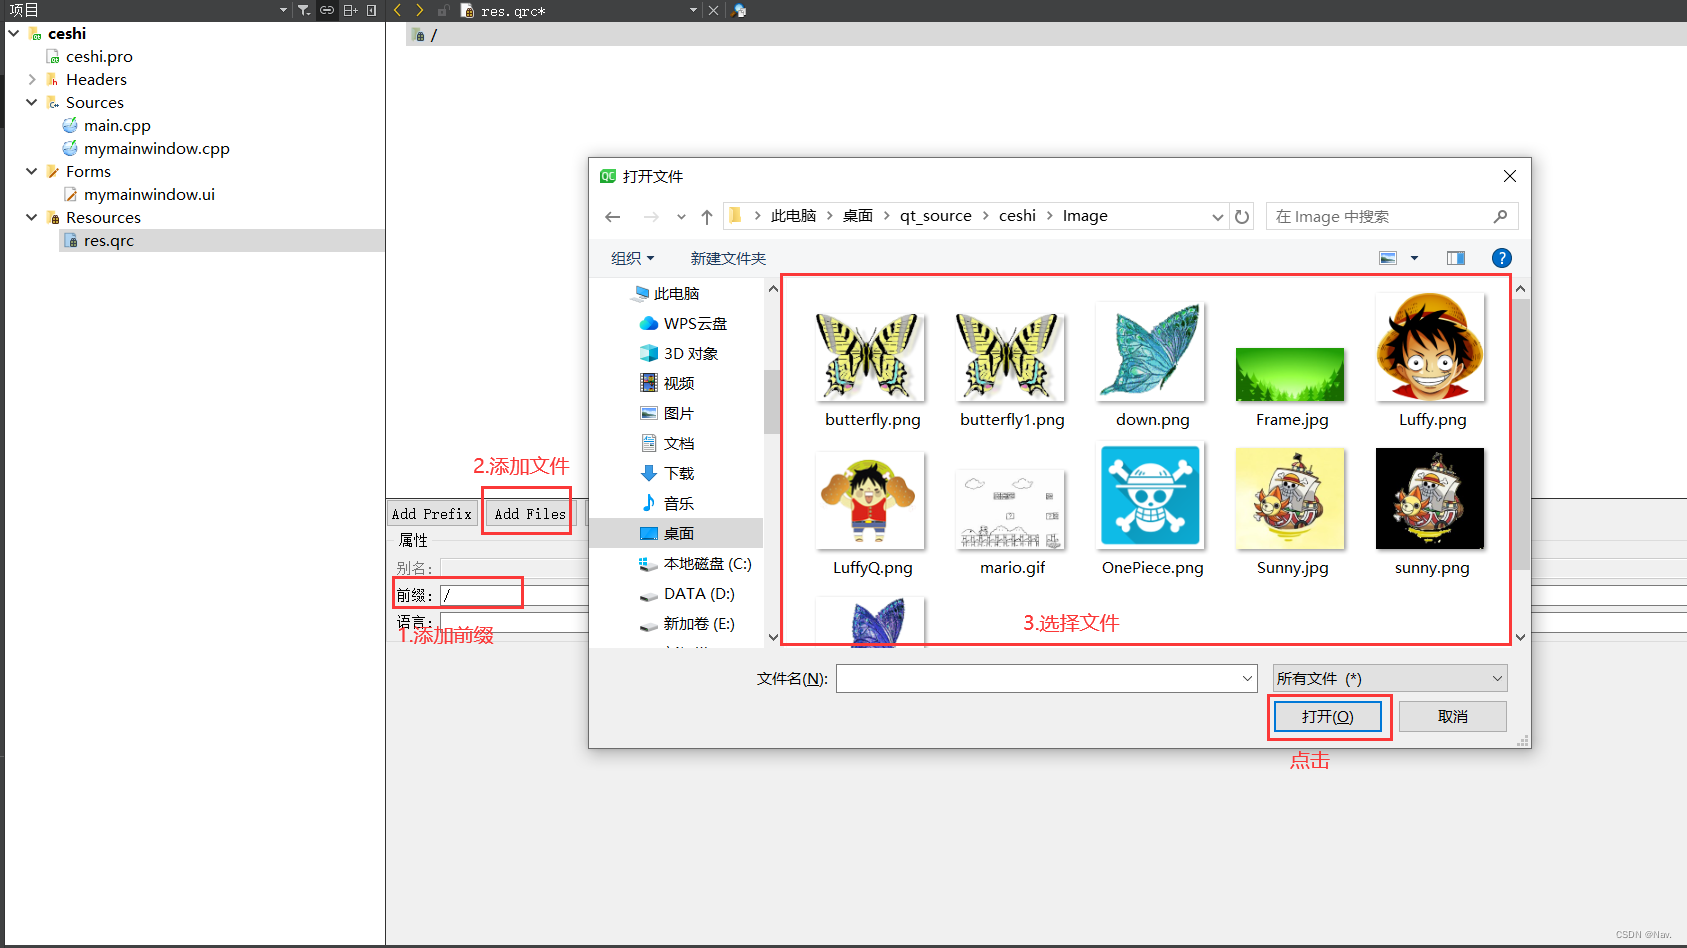The image size is (1687, 948).
Task: Toggle the preview pane icon
Action: 1456,258
